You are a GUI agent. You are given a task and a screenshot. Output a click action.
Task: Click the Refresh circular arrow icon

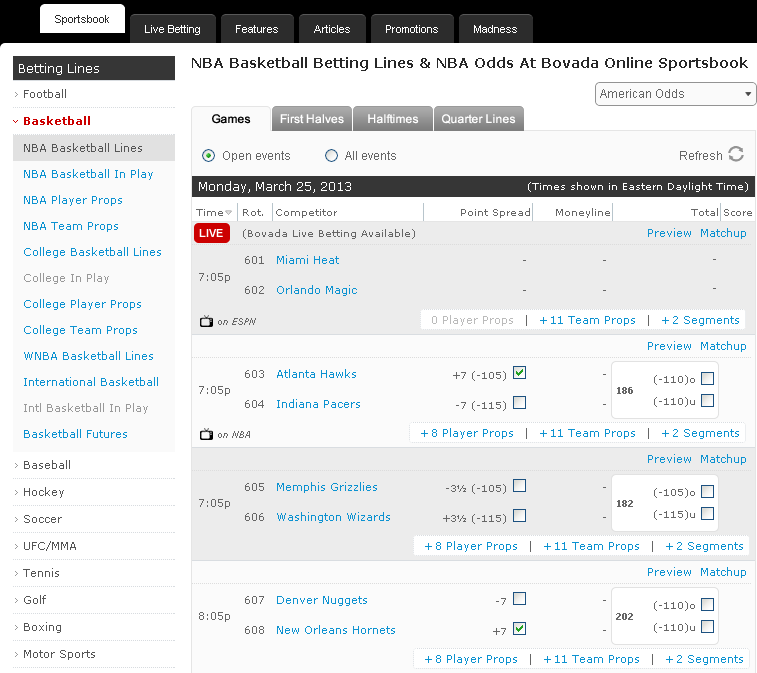pyautogui.click(x=736, y=154)
